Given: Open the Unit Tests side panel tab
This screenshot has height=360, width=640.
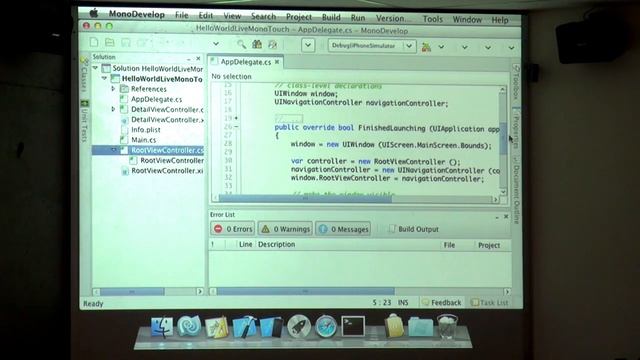Looking at the screenshot, I should coord(84,121).
